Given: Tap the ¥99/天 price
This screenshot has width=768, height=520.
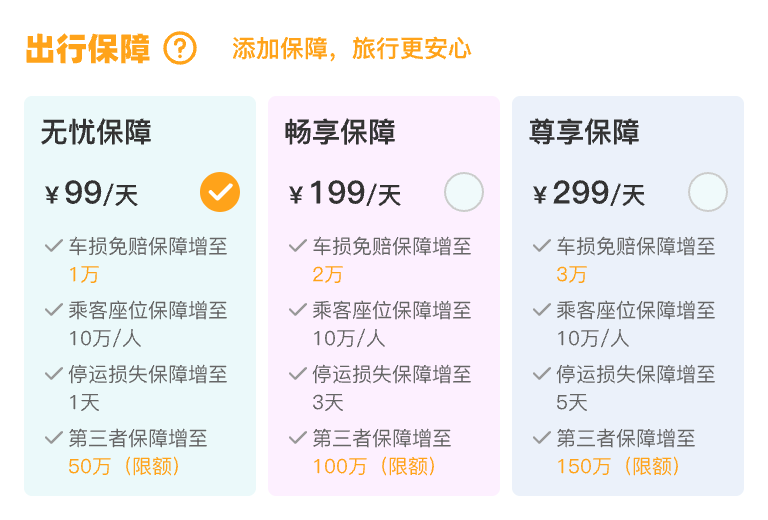Looking at the screenshot, I should 92,193.
